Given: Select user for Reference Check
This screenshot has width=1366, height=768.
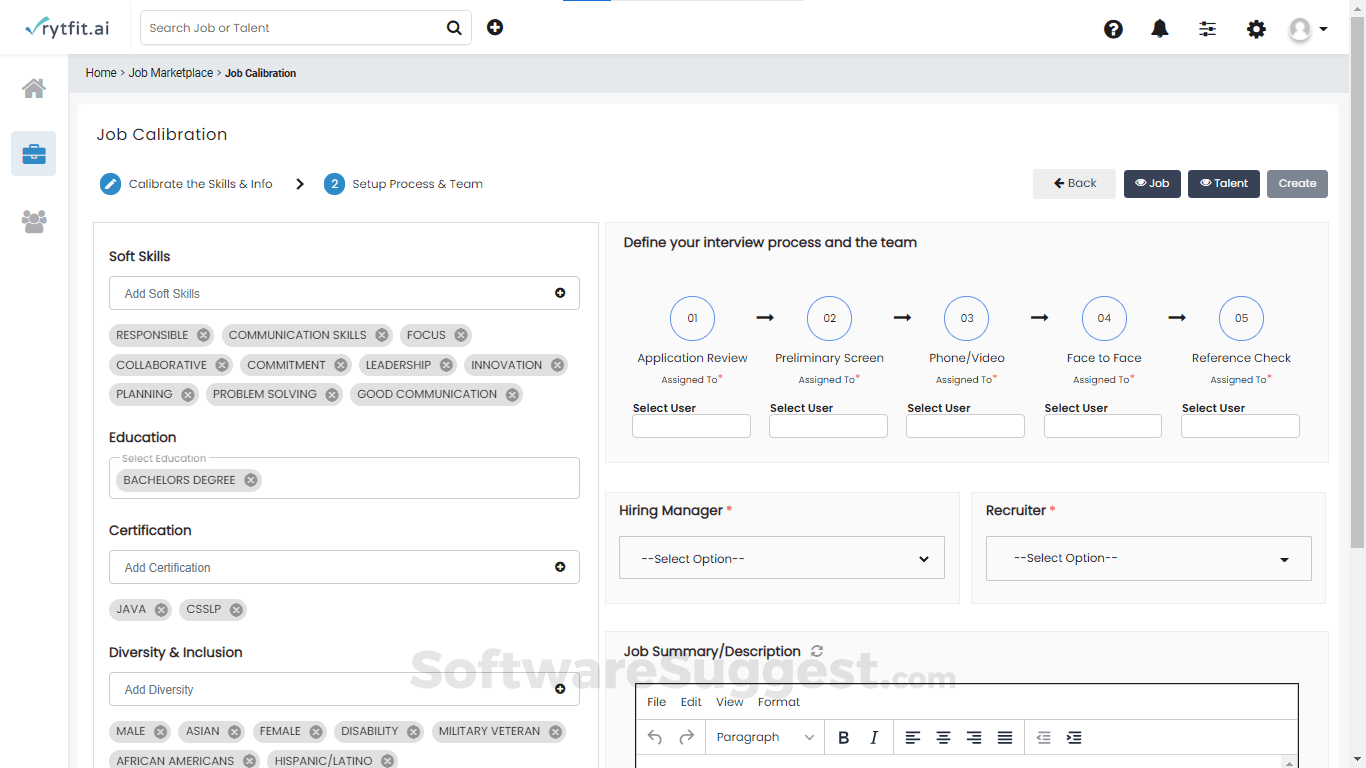Looking at the screenshot, I should click(1240, 426).
